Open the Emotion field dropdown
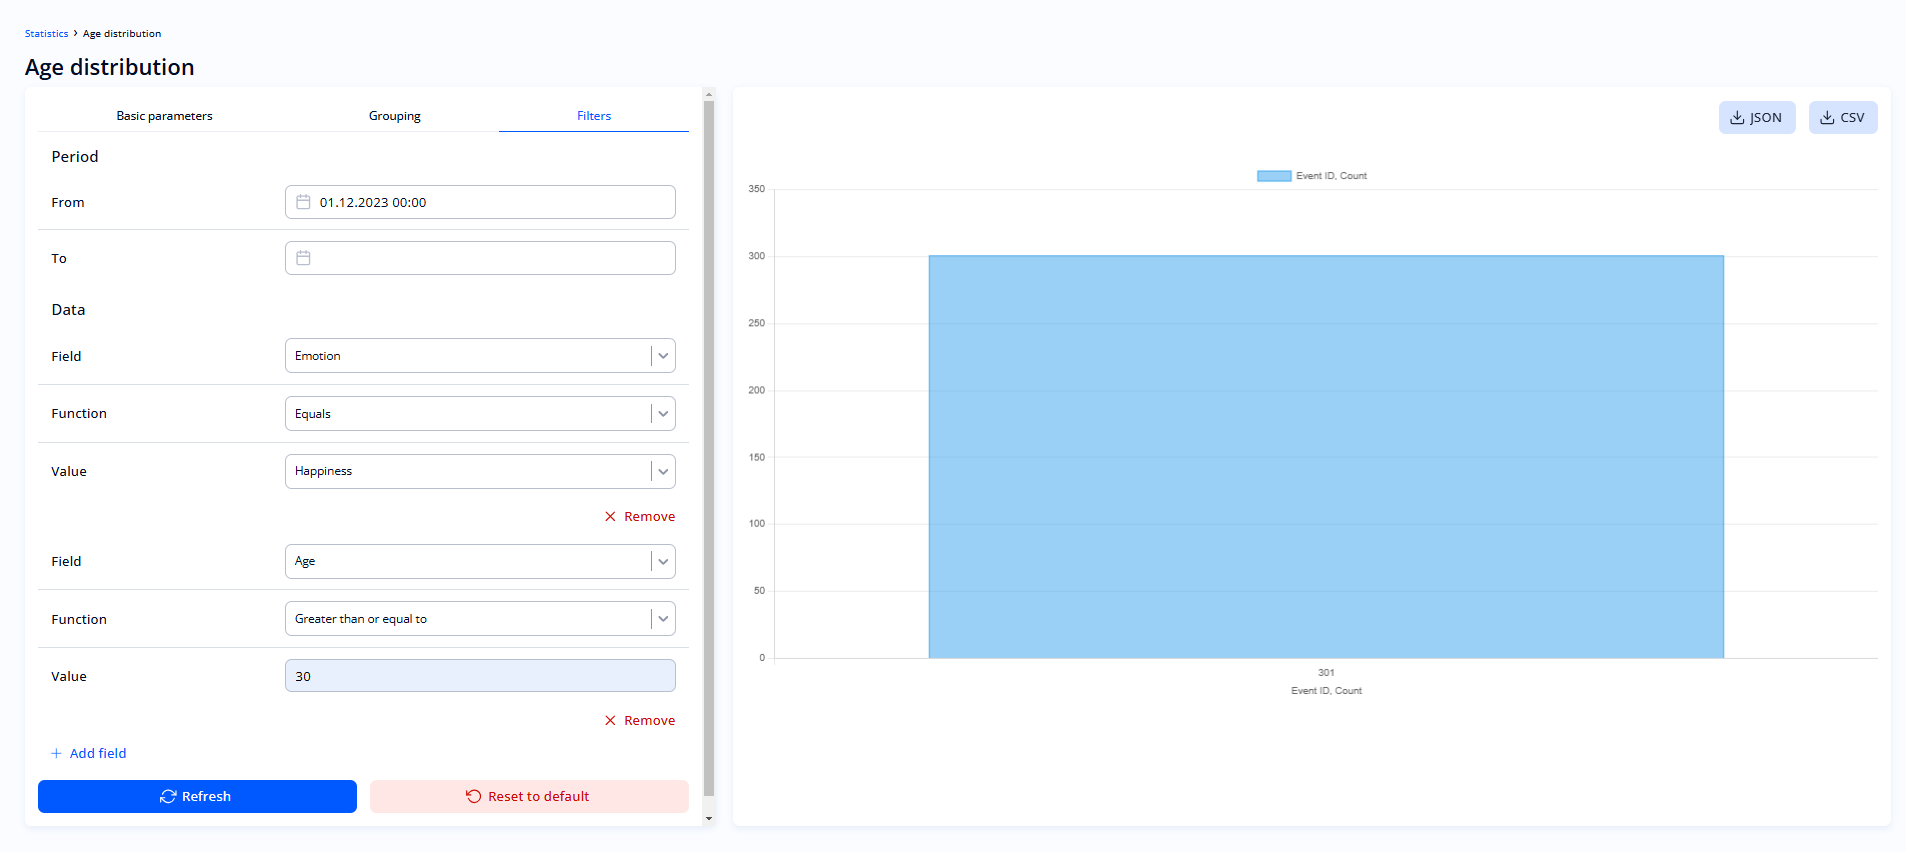Viewport: 1908px width, 854px height. coord(662,356)
